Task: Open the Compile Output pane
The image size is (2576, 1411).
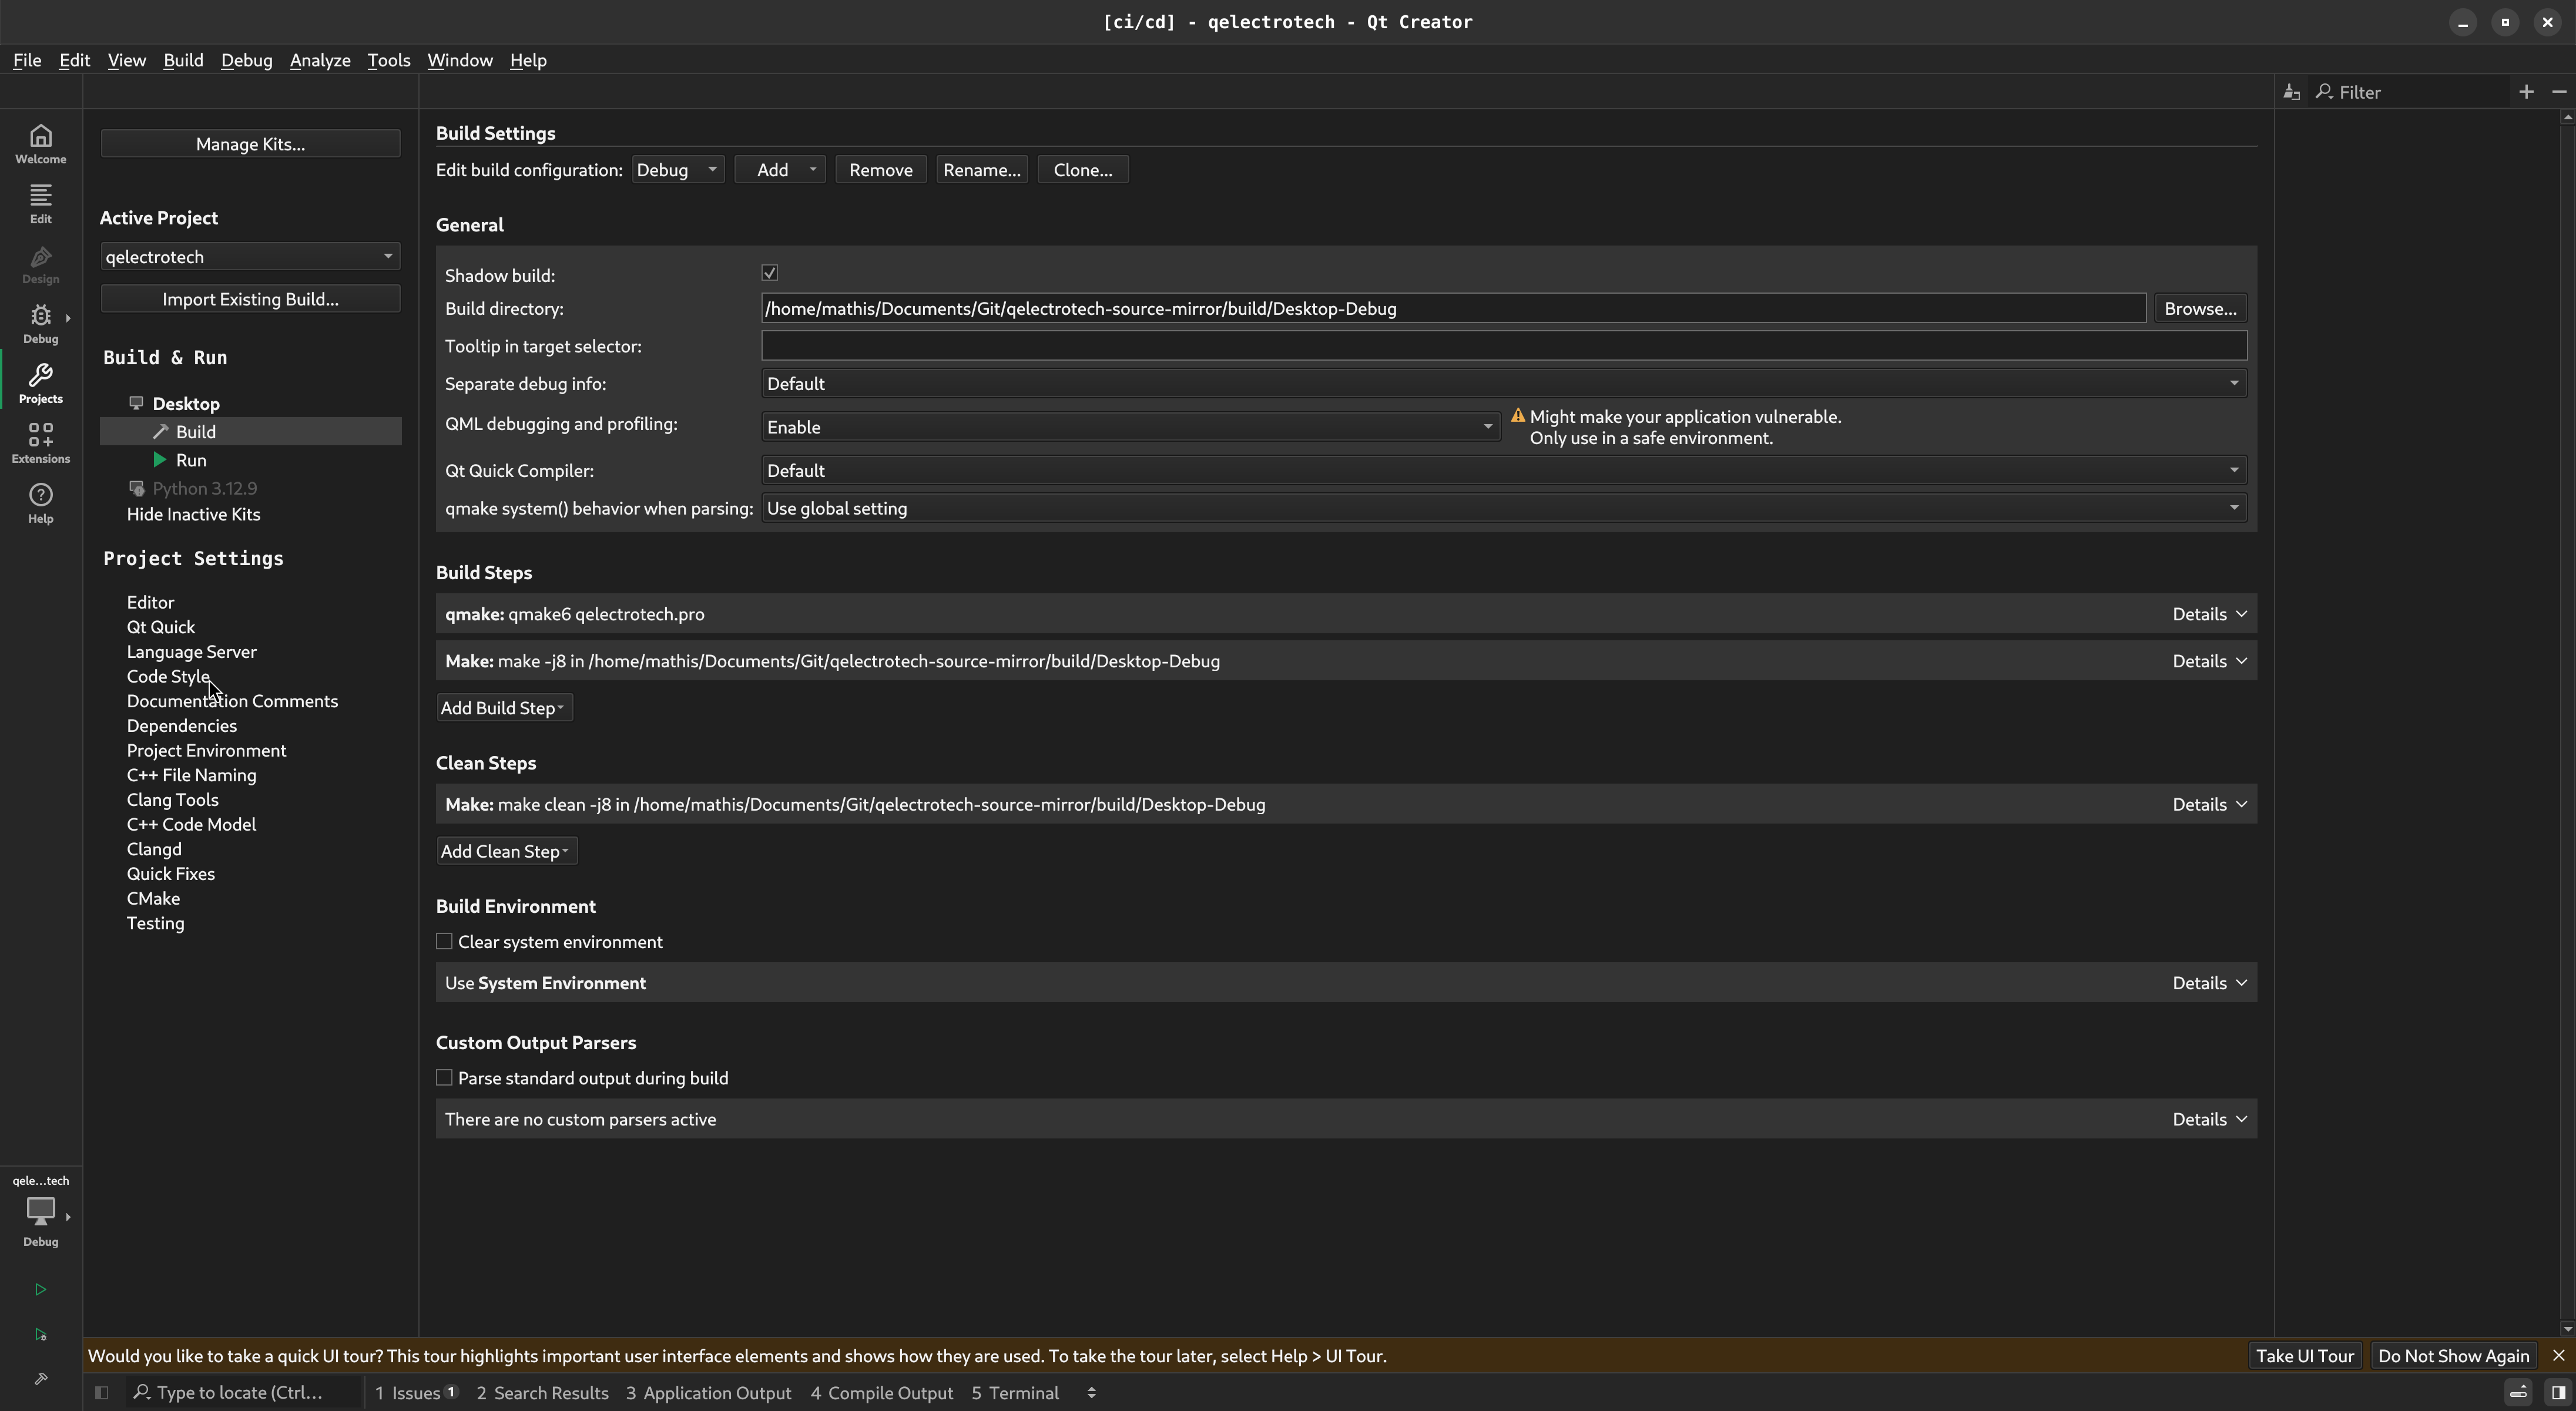Action: [881, 1392]
